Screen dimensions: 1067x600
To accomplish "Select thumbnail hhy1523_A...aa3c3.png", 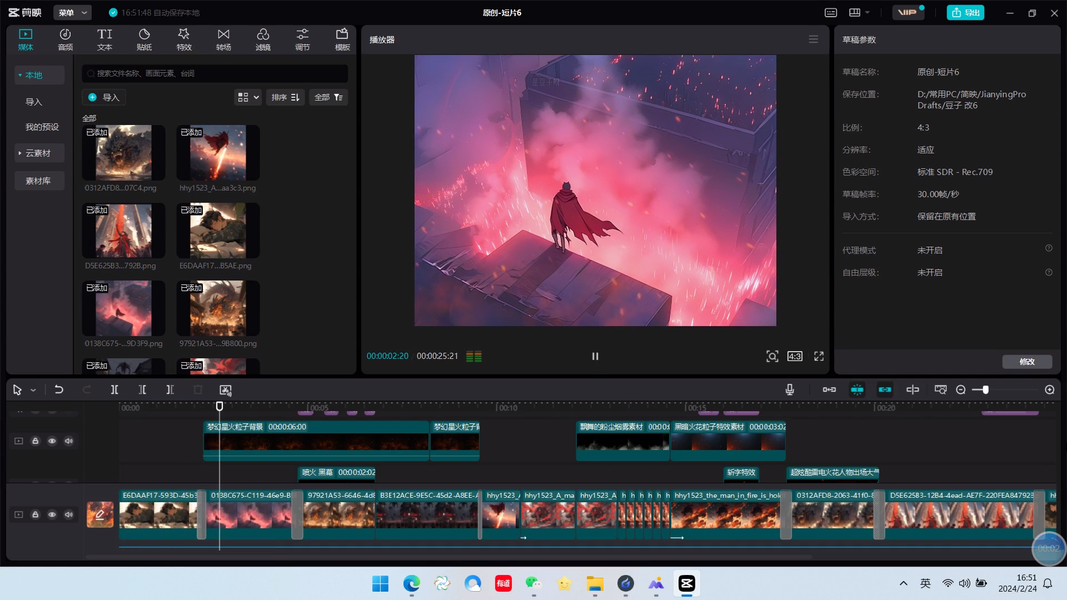I will pos(218,153).
